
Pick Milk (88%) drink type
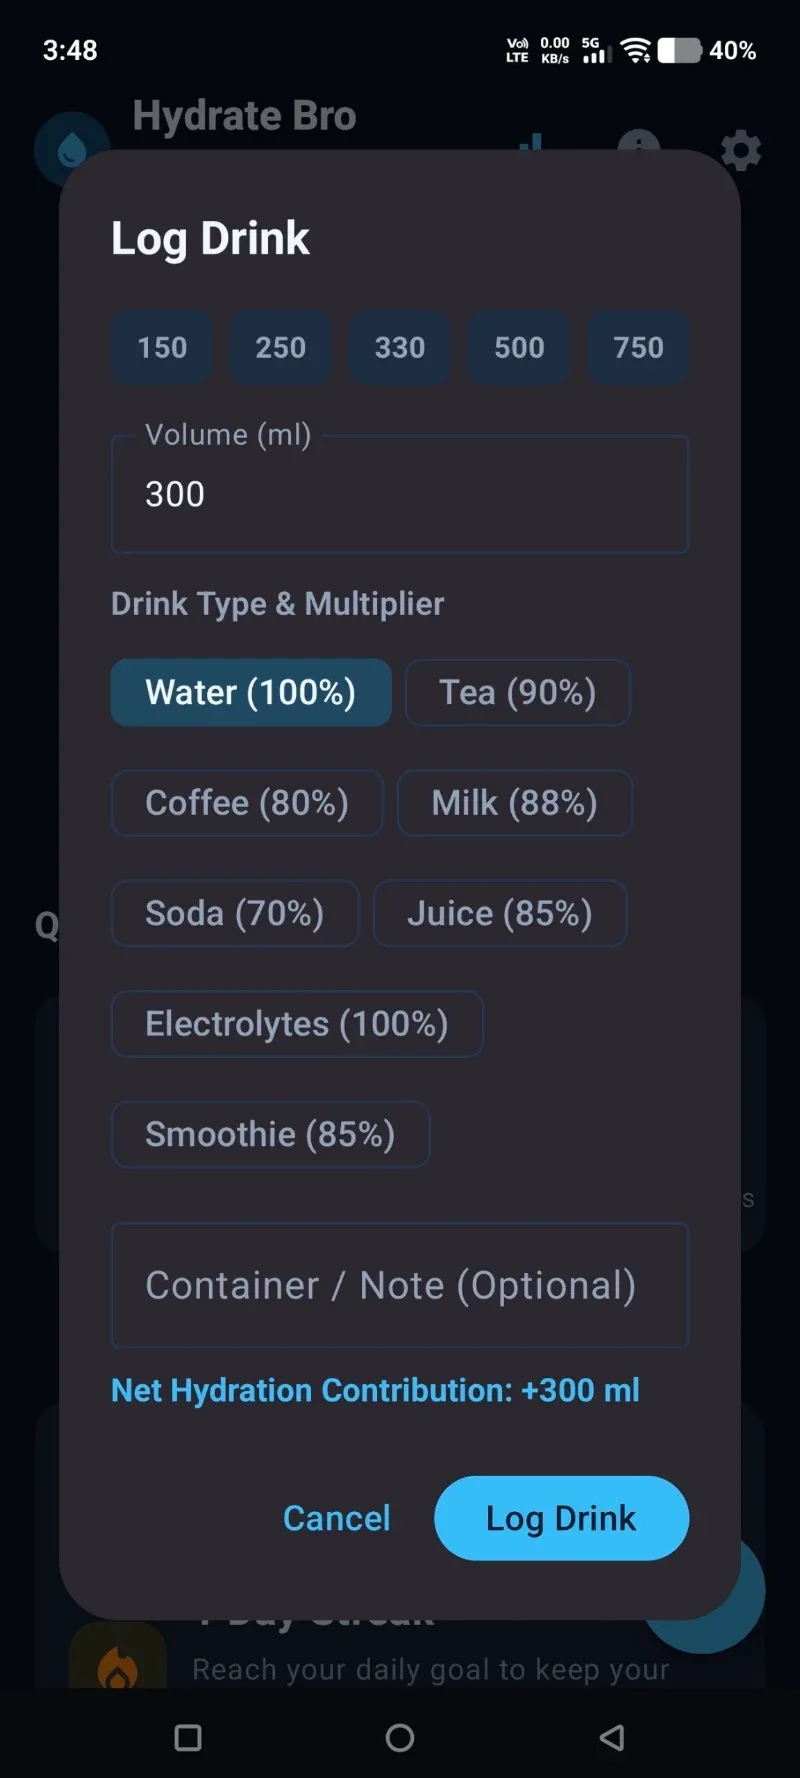point(515,803)
